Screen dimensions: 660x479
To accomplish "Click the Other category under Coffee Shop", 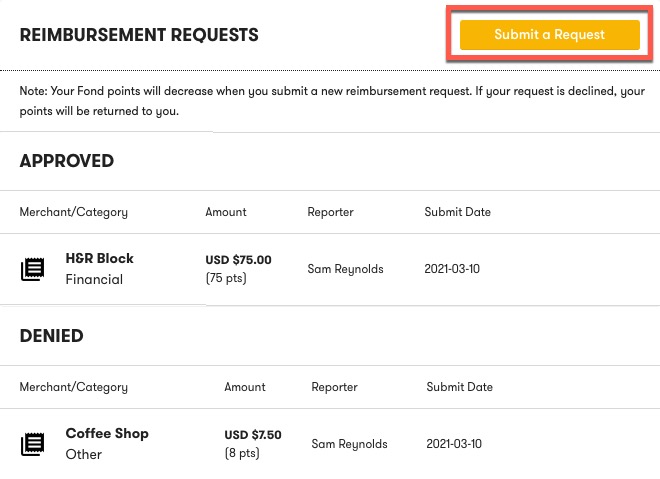I will point(84,455).
